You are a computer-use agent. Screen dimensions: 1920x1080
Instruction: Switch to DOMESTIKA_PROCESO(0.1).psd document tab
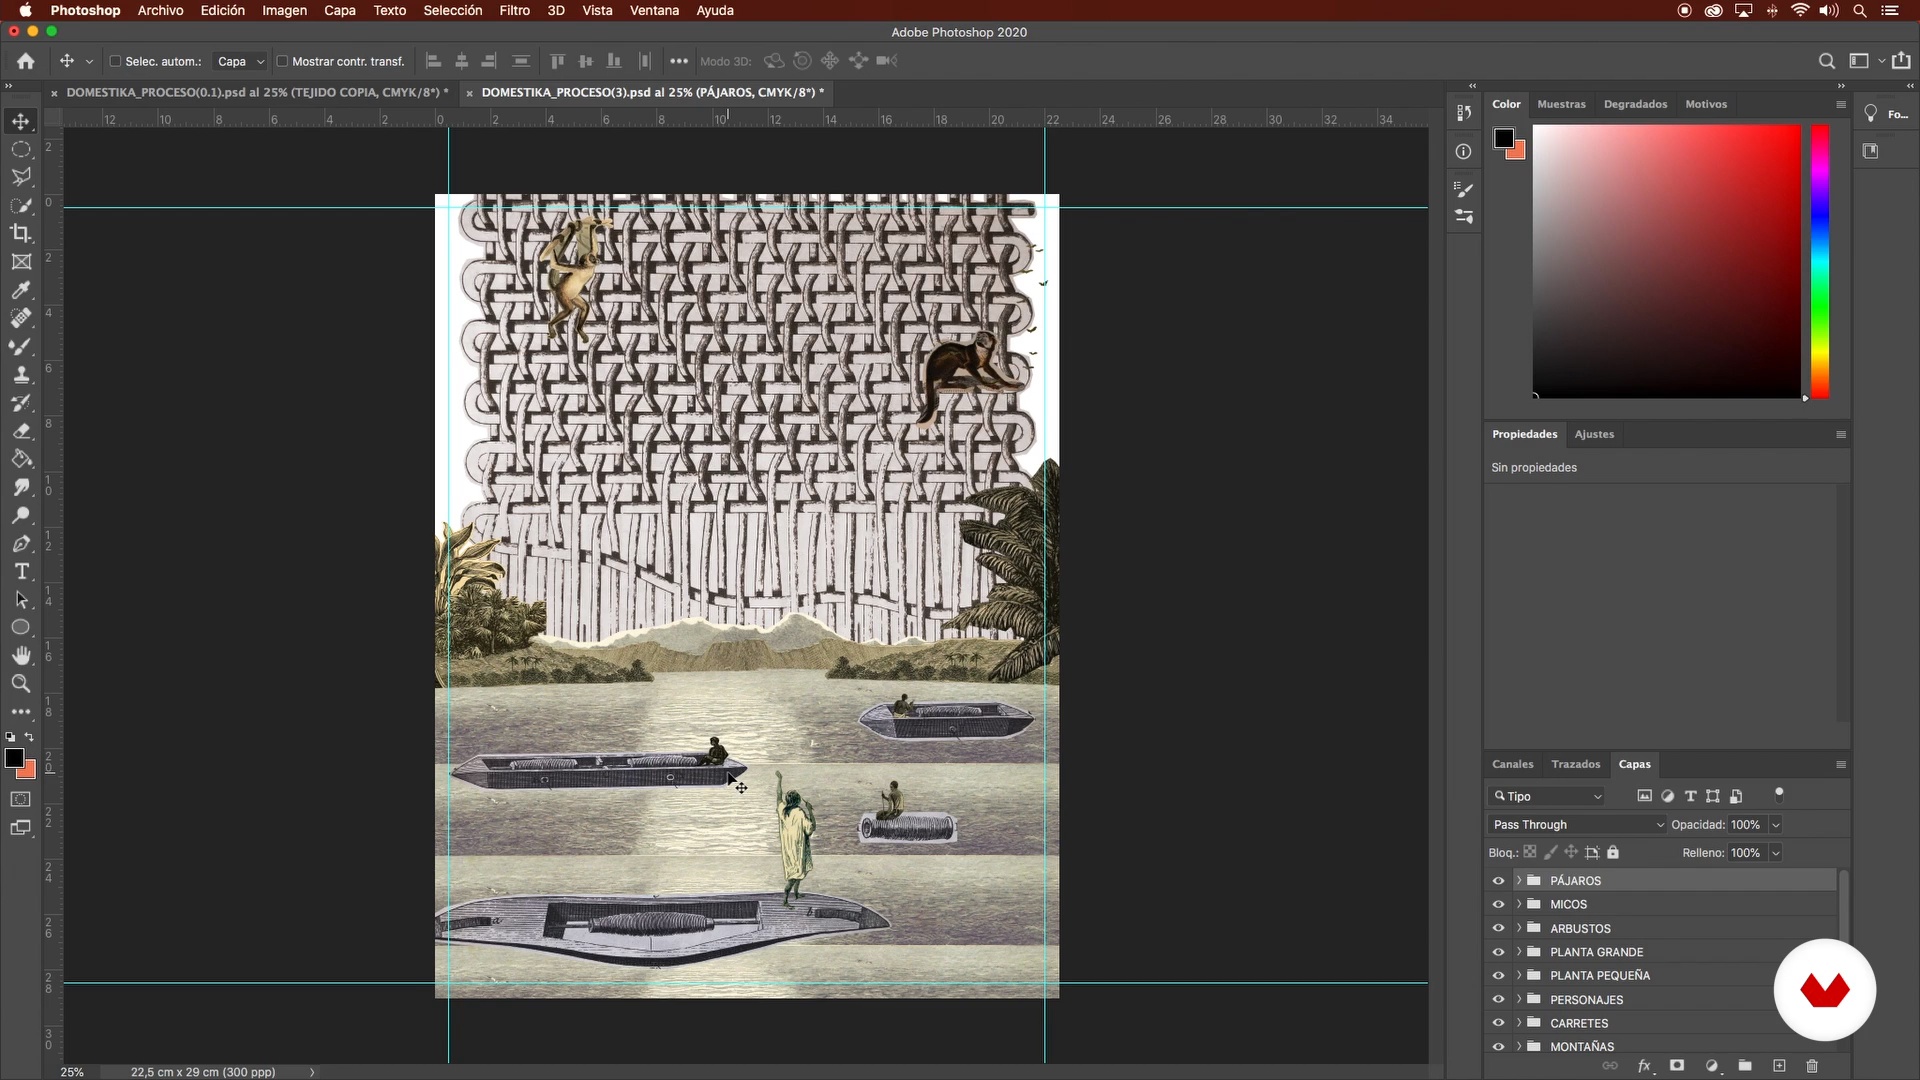(255, 92)
